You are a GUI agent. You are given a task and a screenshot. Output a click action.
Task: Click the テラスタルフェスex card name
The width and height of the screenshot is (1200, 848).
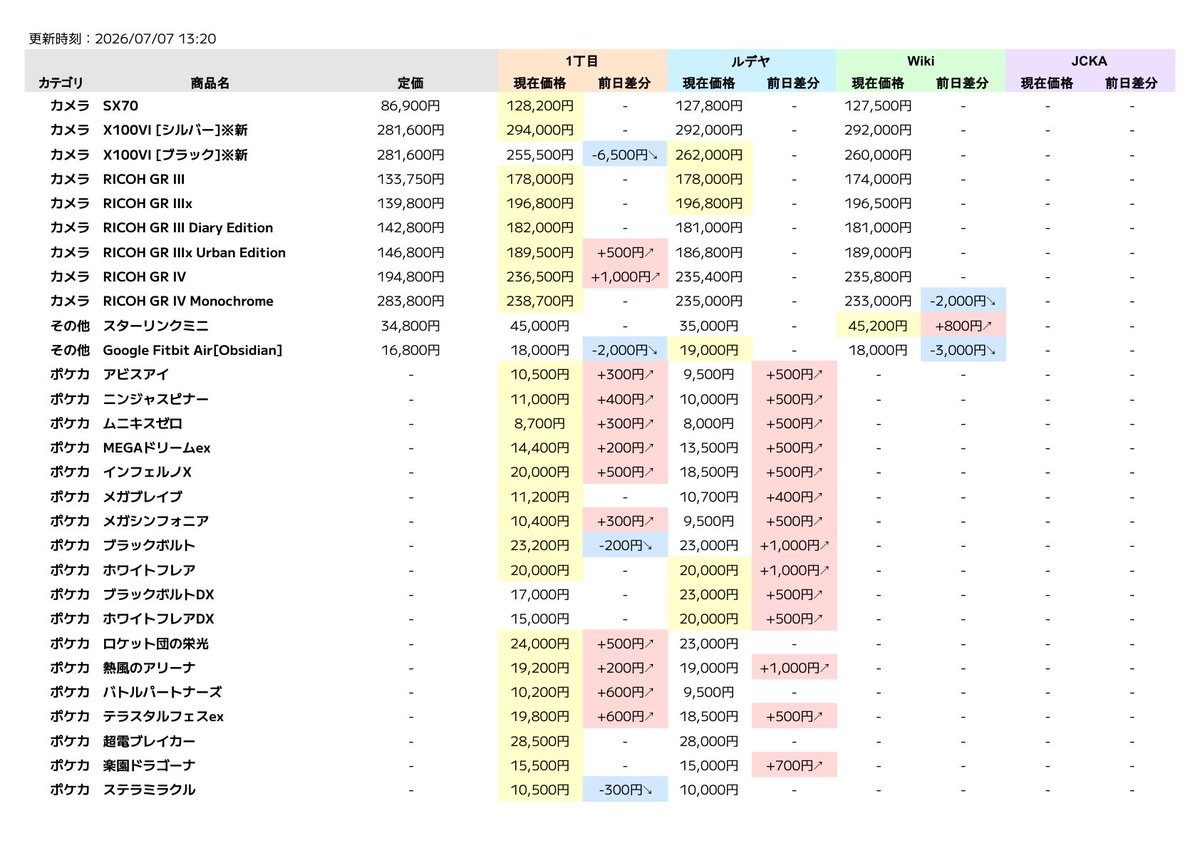(163, 717)
